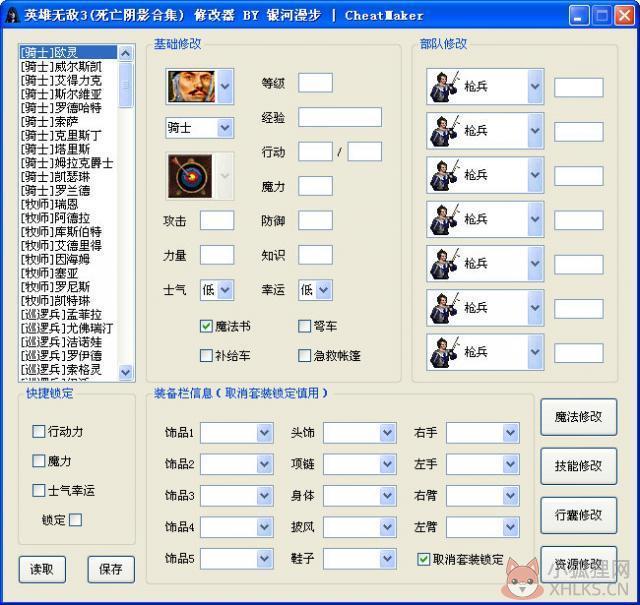The height and width of the screenshot is (605, 640).
Task: Click the archery target specialty icon
Action: click(x=190, y=176)
